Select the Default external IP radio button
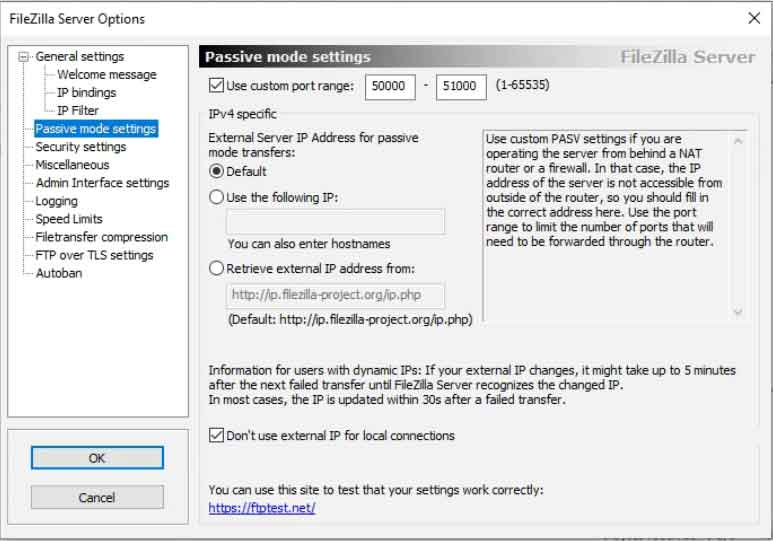The width and height of the screenshot is (773, 541). [x=216, y=172]
